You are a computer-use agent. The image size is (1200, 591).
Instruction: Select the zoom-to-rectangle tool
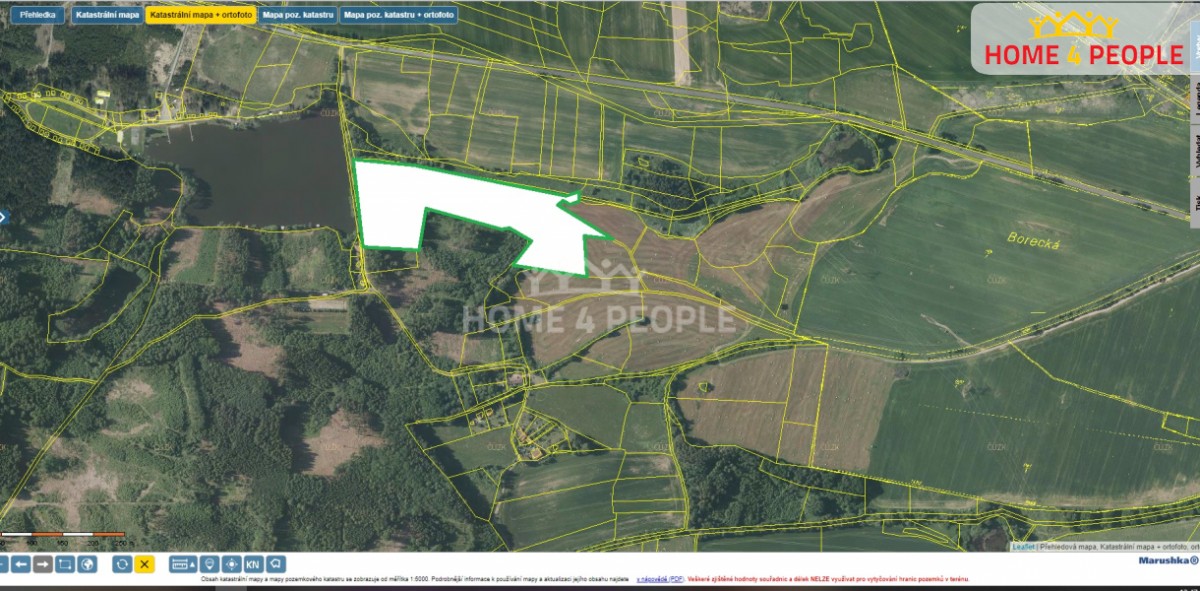click(65, 564)
